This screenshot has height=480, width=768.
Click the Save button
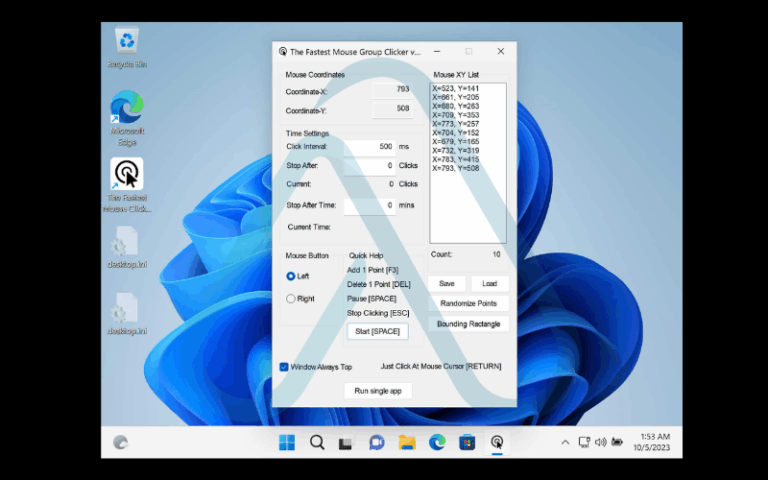point(447,284)
